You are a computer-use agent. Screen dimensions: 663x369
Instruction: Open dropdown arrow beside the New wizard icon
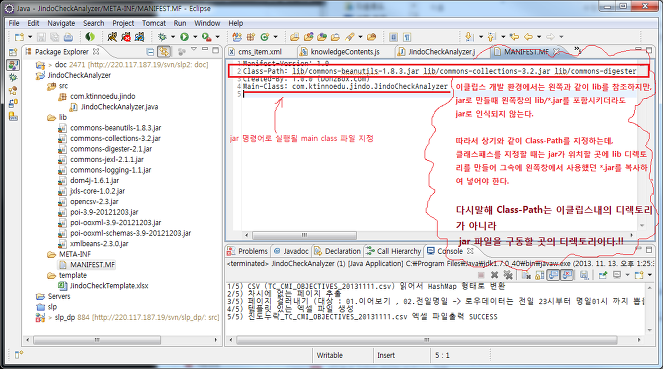[30, 37]
